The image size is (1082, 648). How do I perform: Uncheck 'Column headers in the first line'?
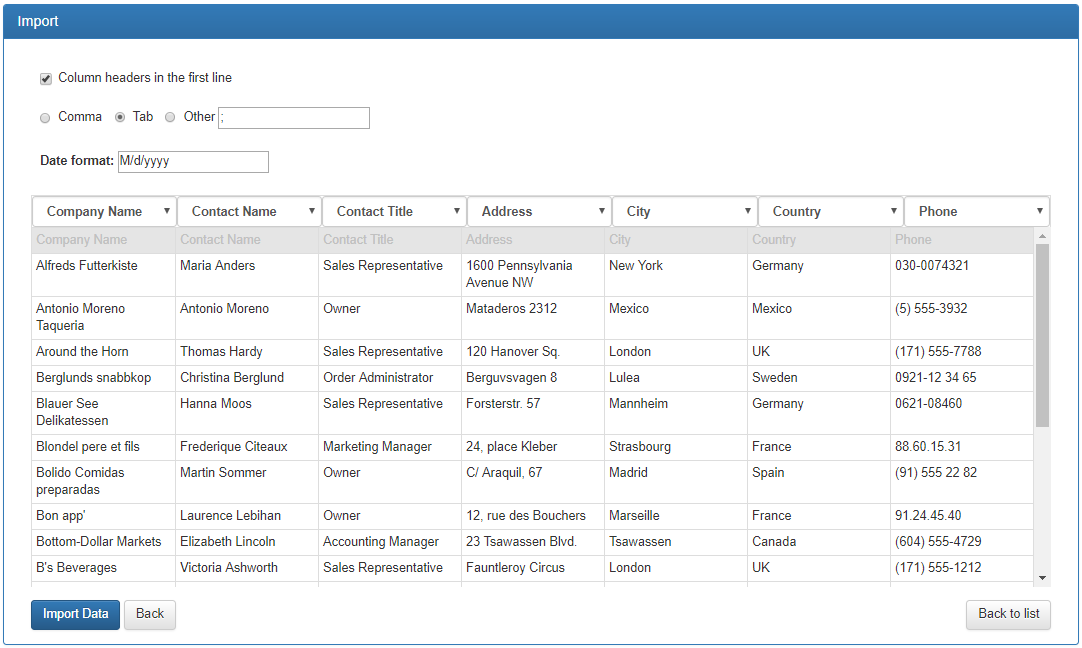45,78
